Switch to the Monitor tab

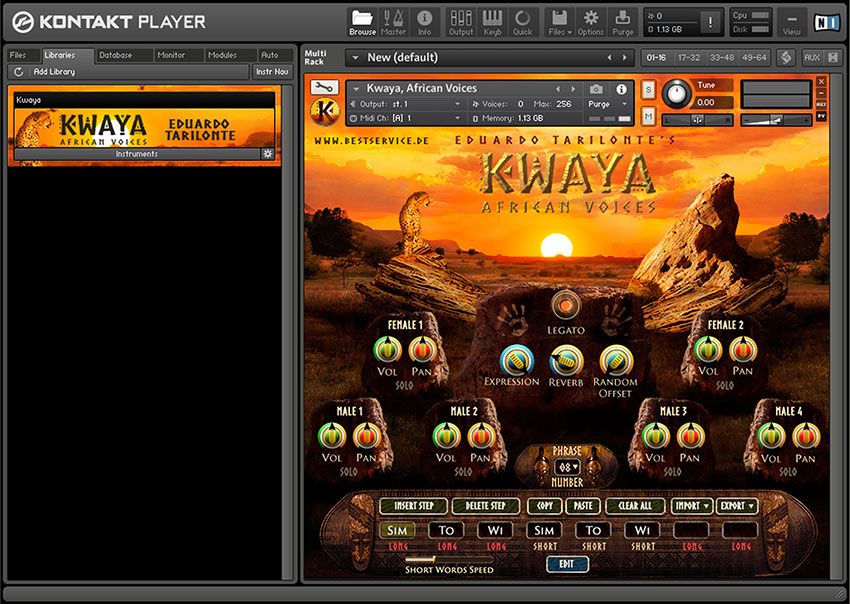[x=171, y=55]
